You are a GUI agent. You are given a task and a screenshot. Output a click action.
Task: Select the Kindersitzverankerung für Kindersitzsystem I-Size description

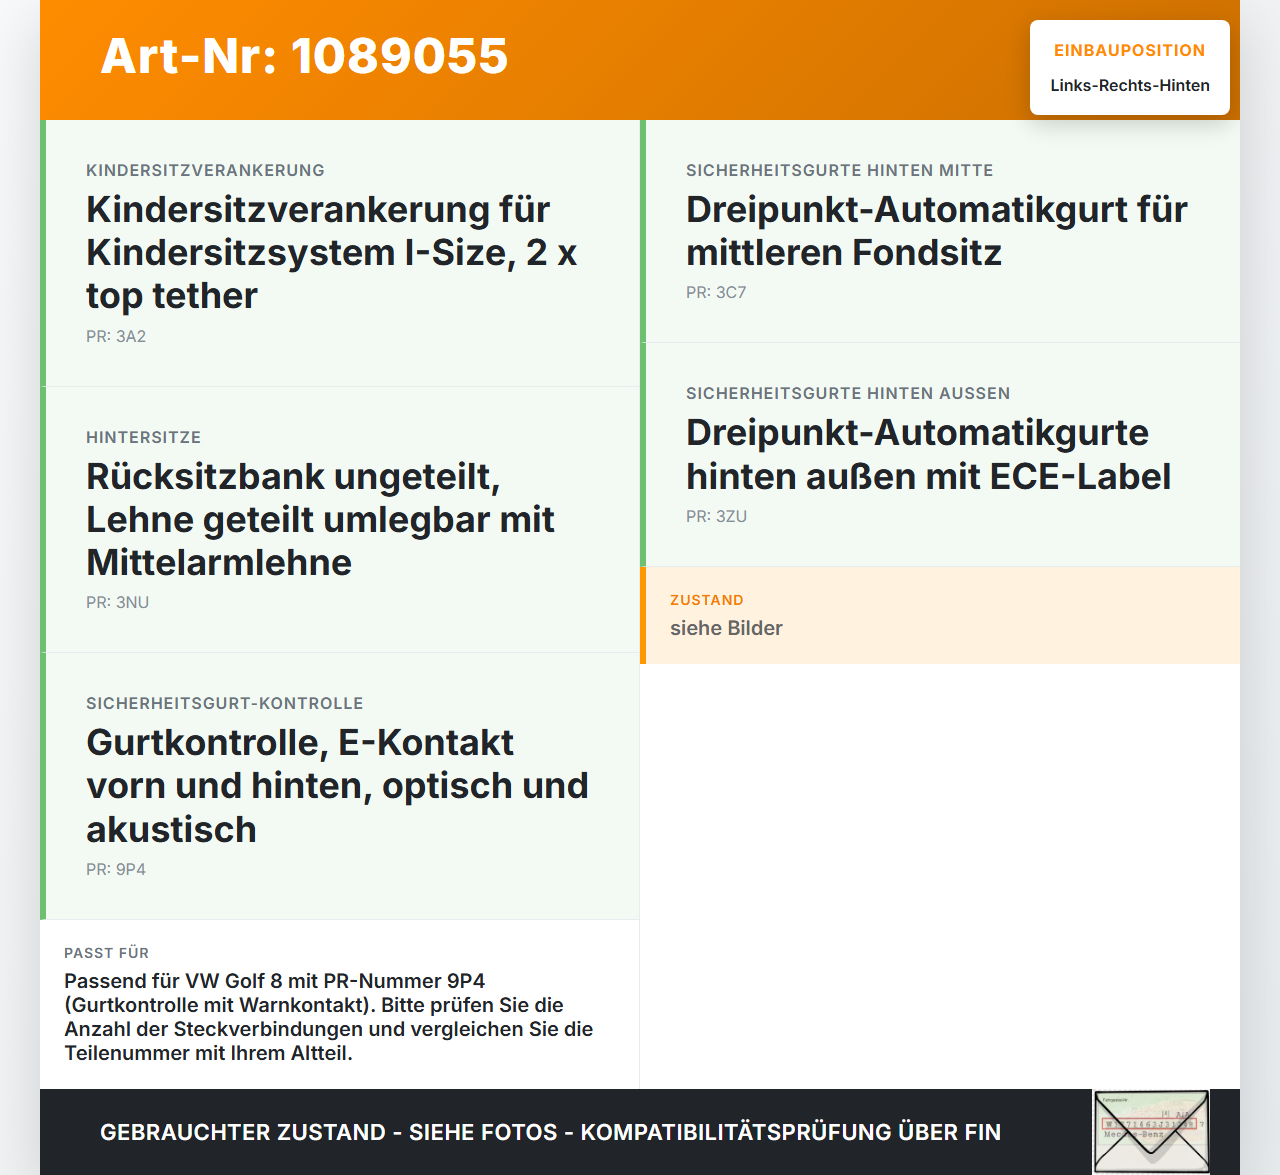click(x=332, y=252)
